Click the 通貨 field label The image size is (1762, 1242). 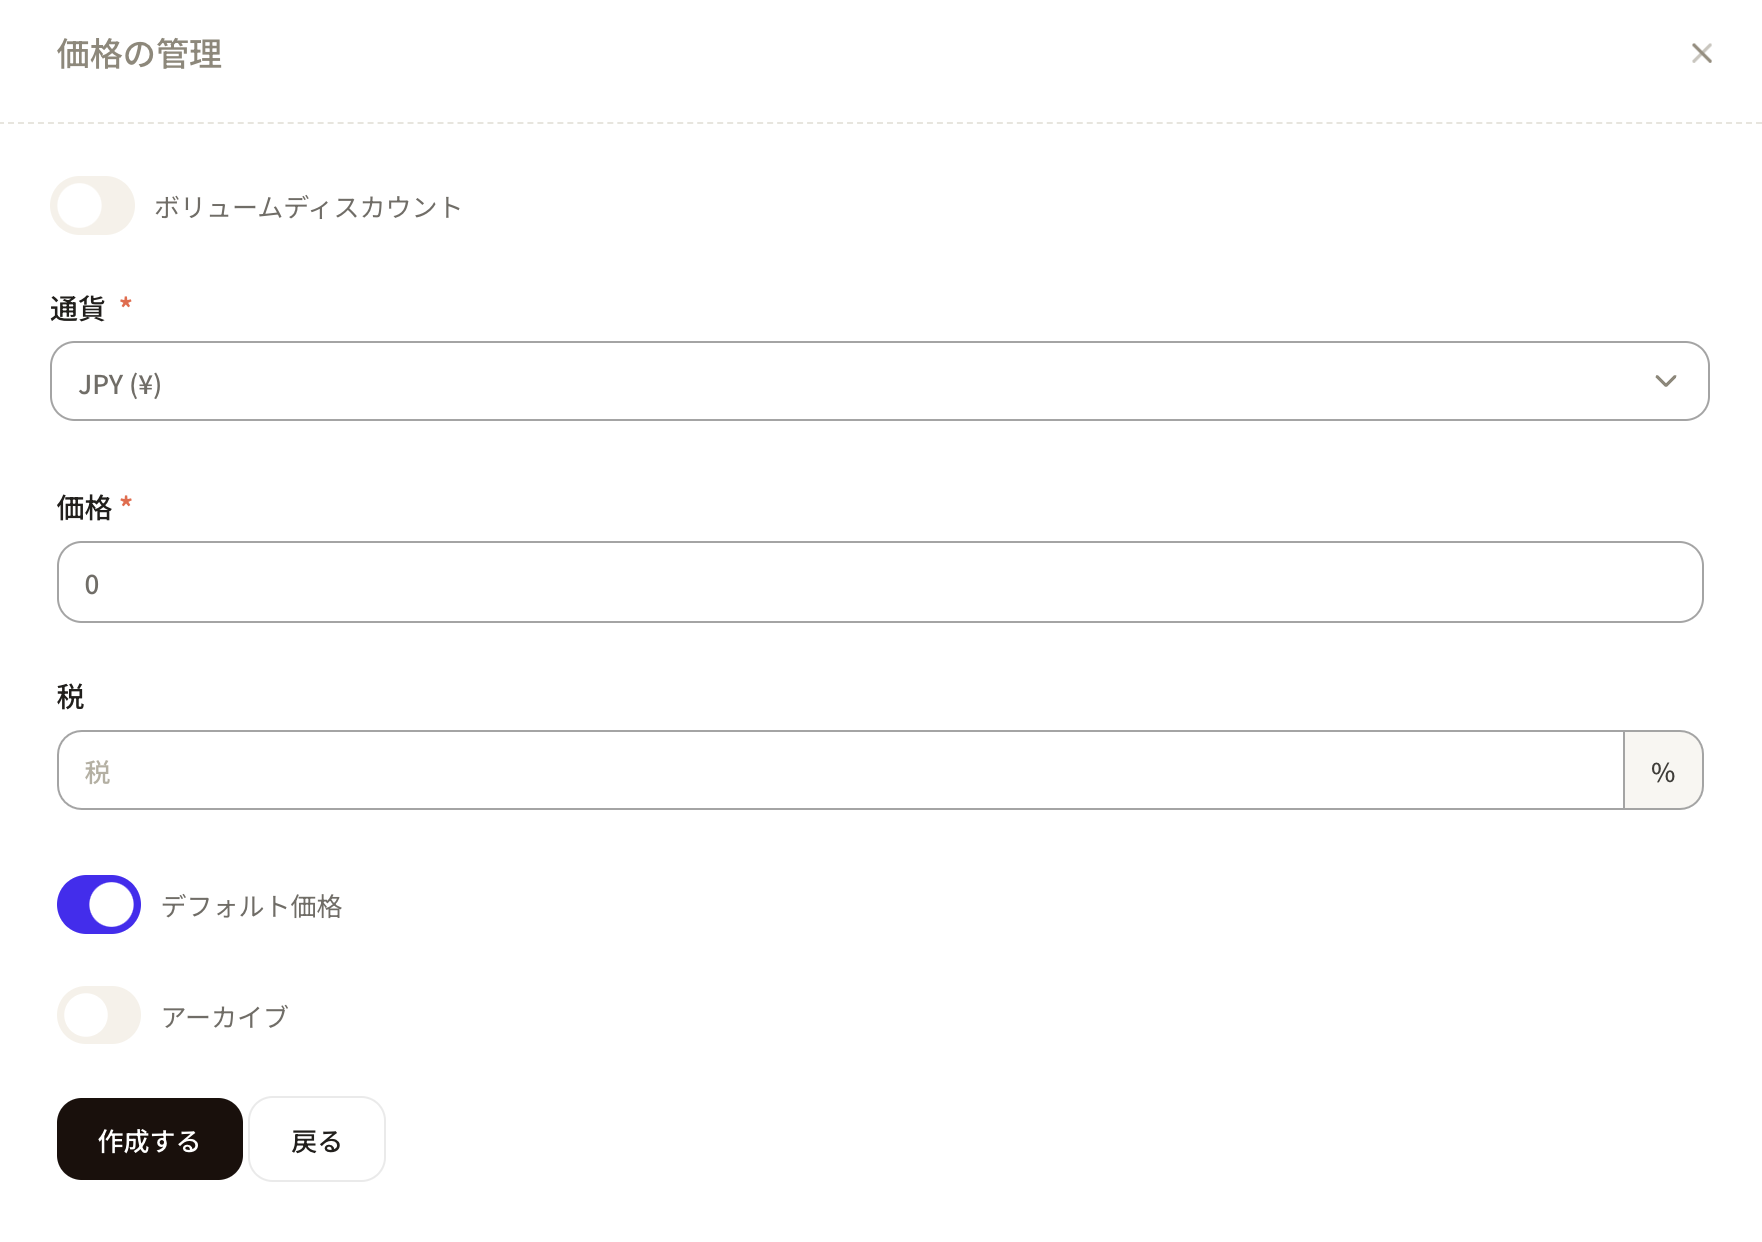point(78,309)
